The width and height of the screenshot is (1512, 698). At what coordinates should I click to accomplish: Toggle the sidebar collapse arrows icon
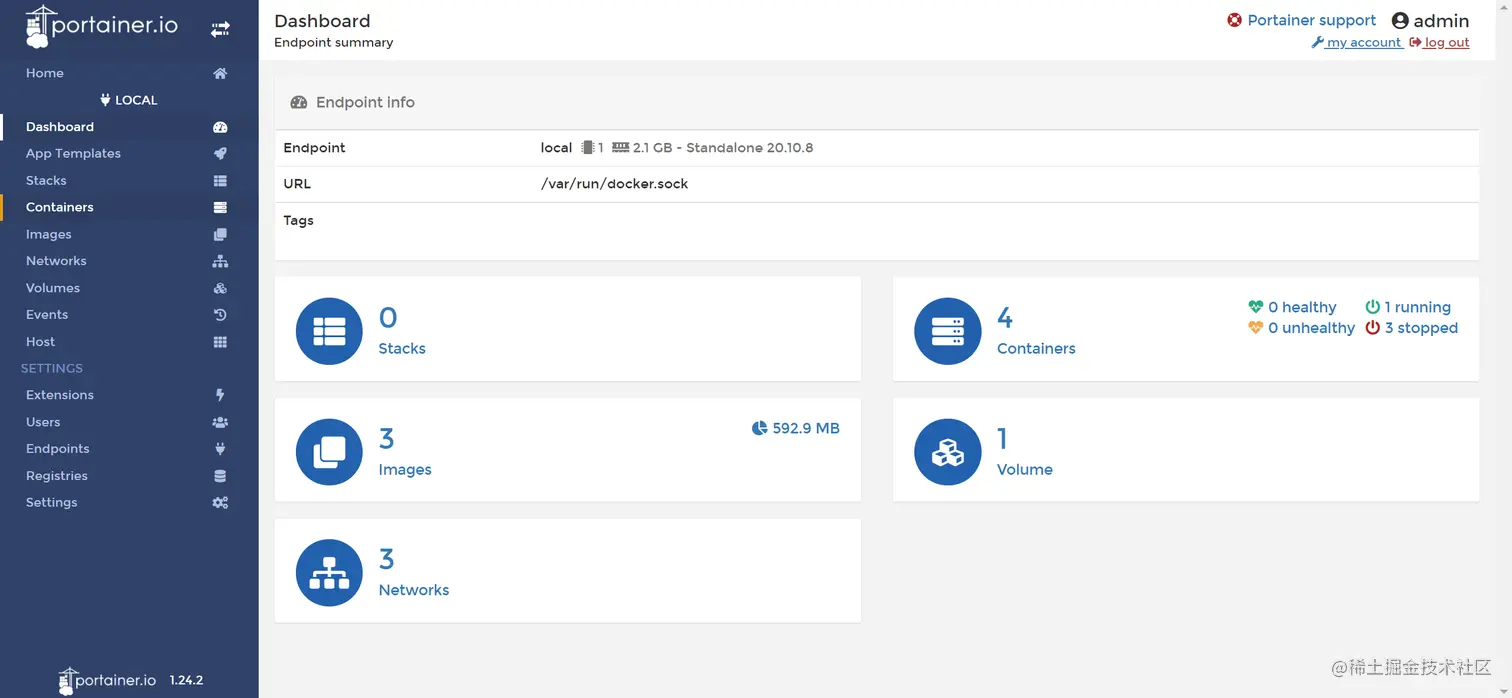click(x=220, y=30)
